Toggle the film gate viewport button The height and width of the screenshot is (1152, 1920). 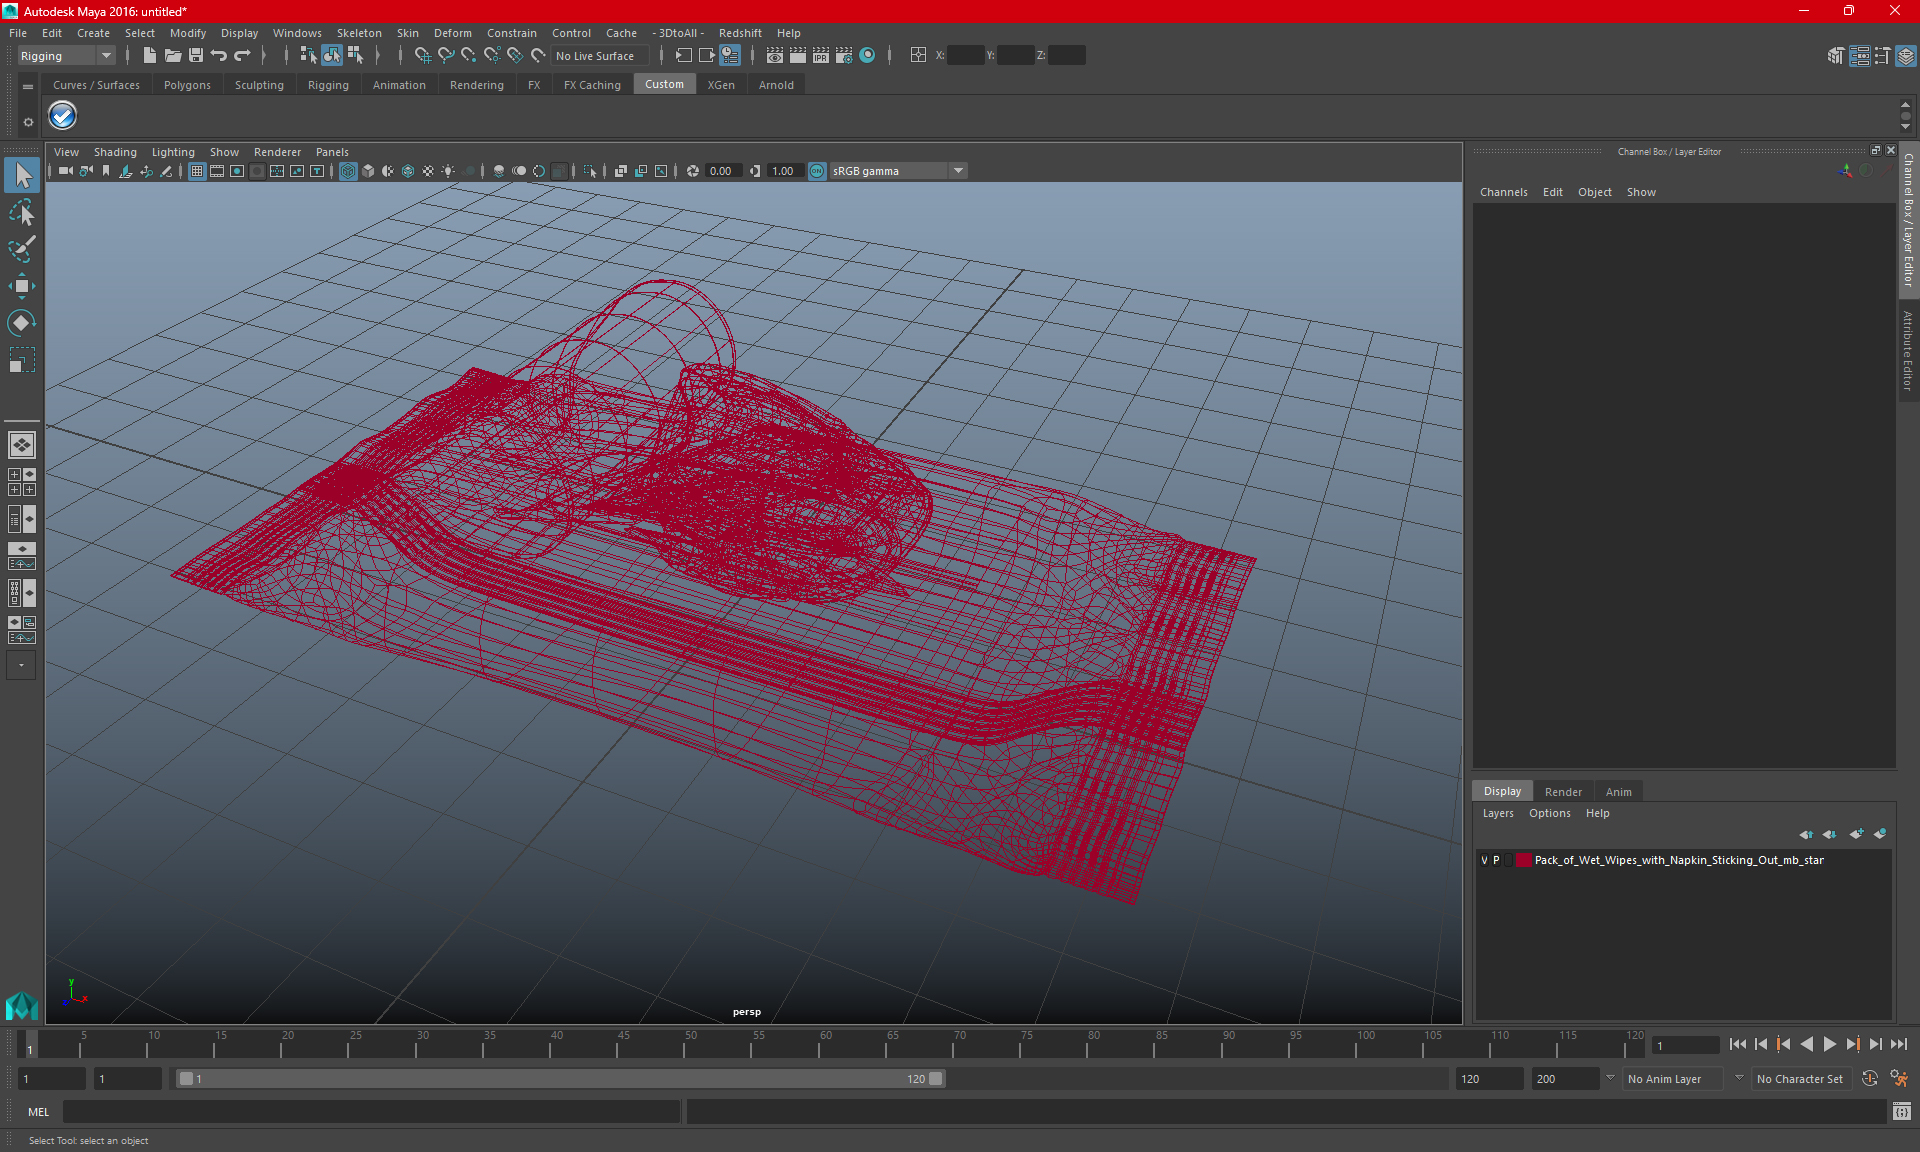(x=217, y=171)
